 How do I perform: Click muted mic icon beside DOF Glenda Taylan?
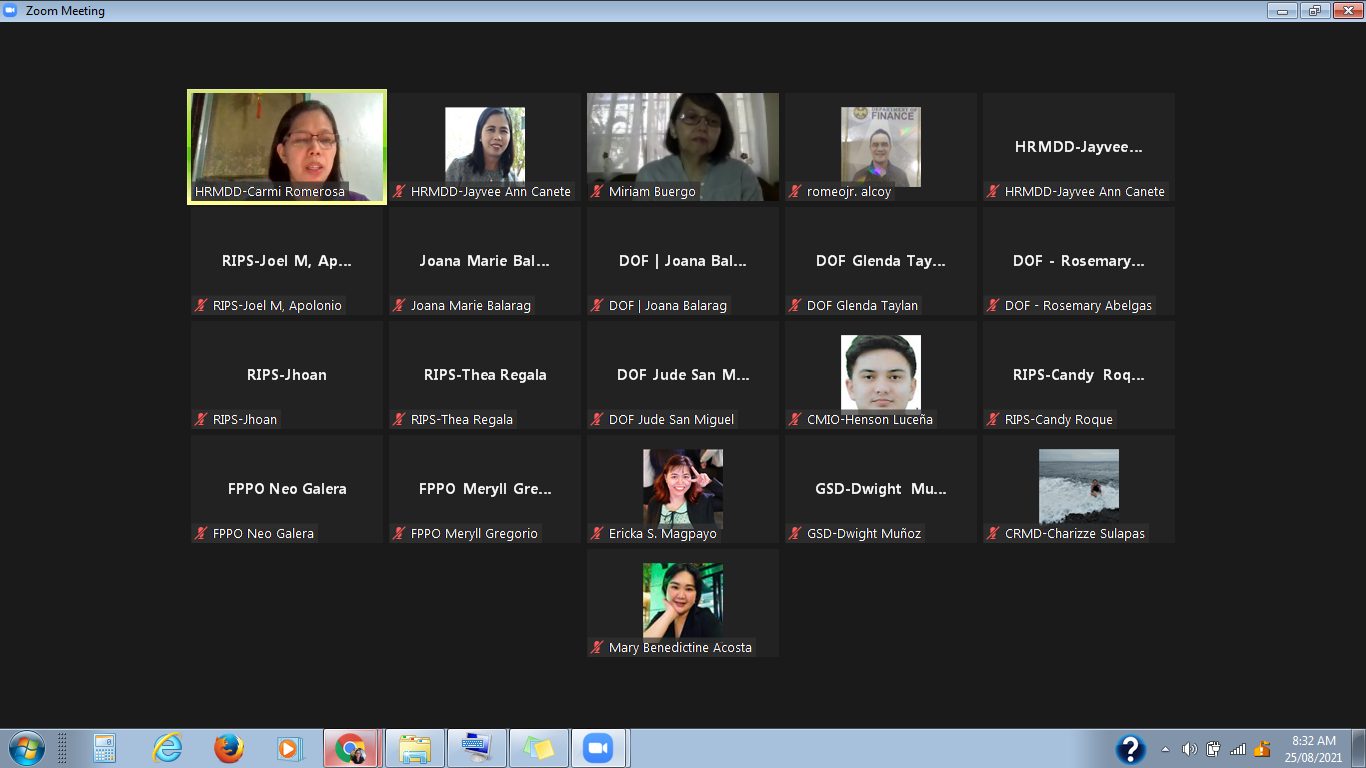pos(795,306)
